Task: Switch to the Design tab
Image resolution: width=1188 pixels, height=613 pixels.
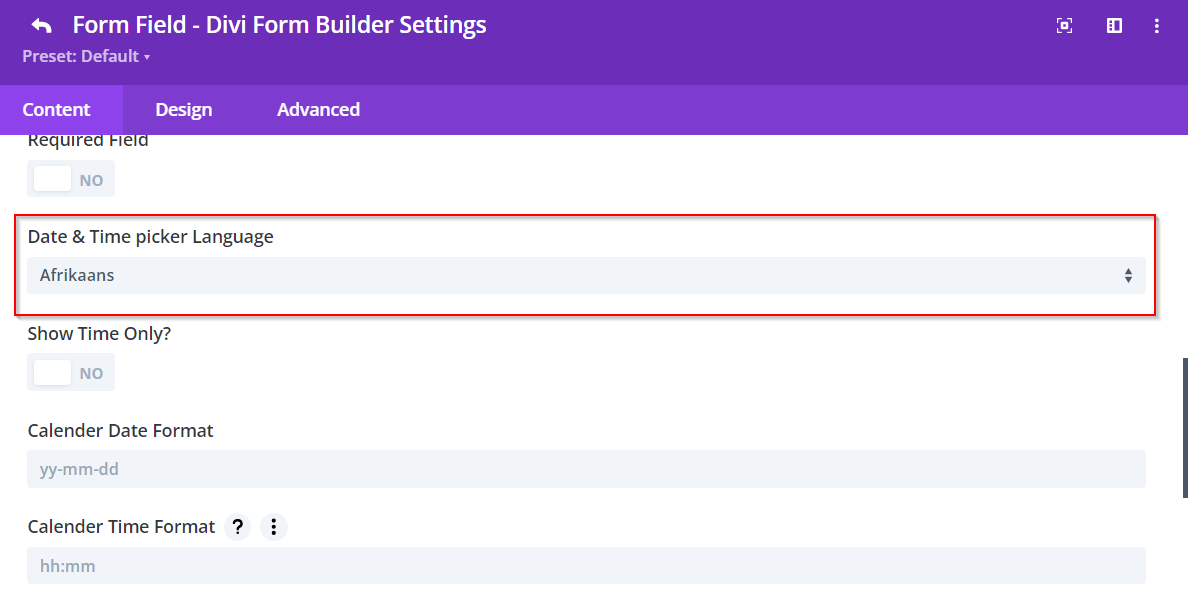Action: click(x=183, y=109)
